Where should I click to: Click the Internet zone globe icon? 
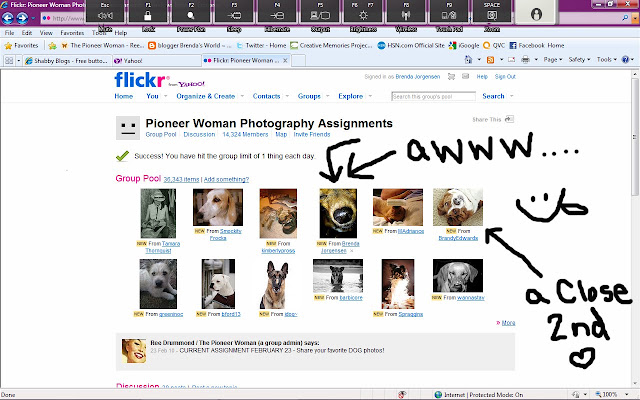pos(438,394)
